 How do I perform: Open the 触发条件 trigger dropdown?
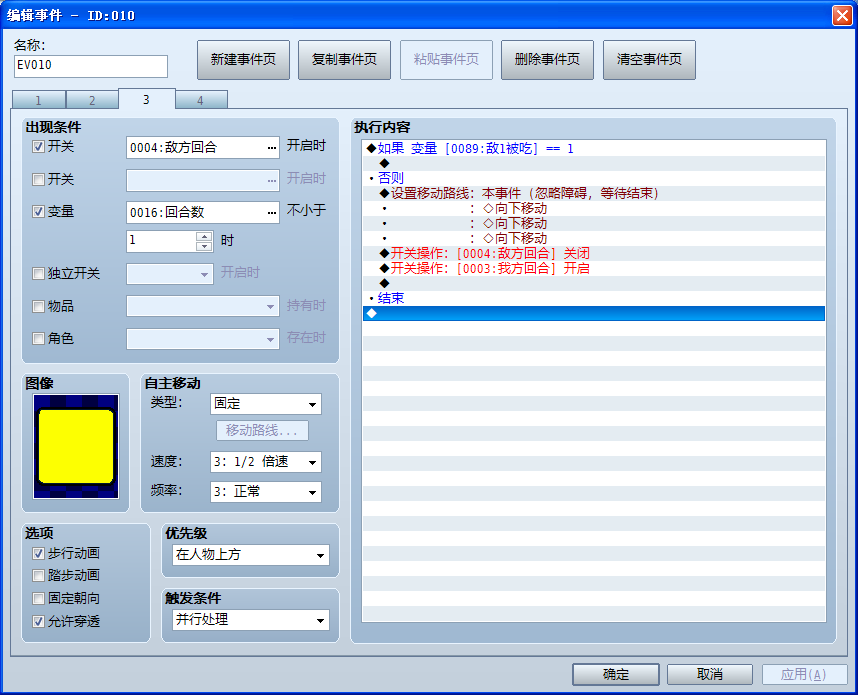[x=251, y=620]
